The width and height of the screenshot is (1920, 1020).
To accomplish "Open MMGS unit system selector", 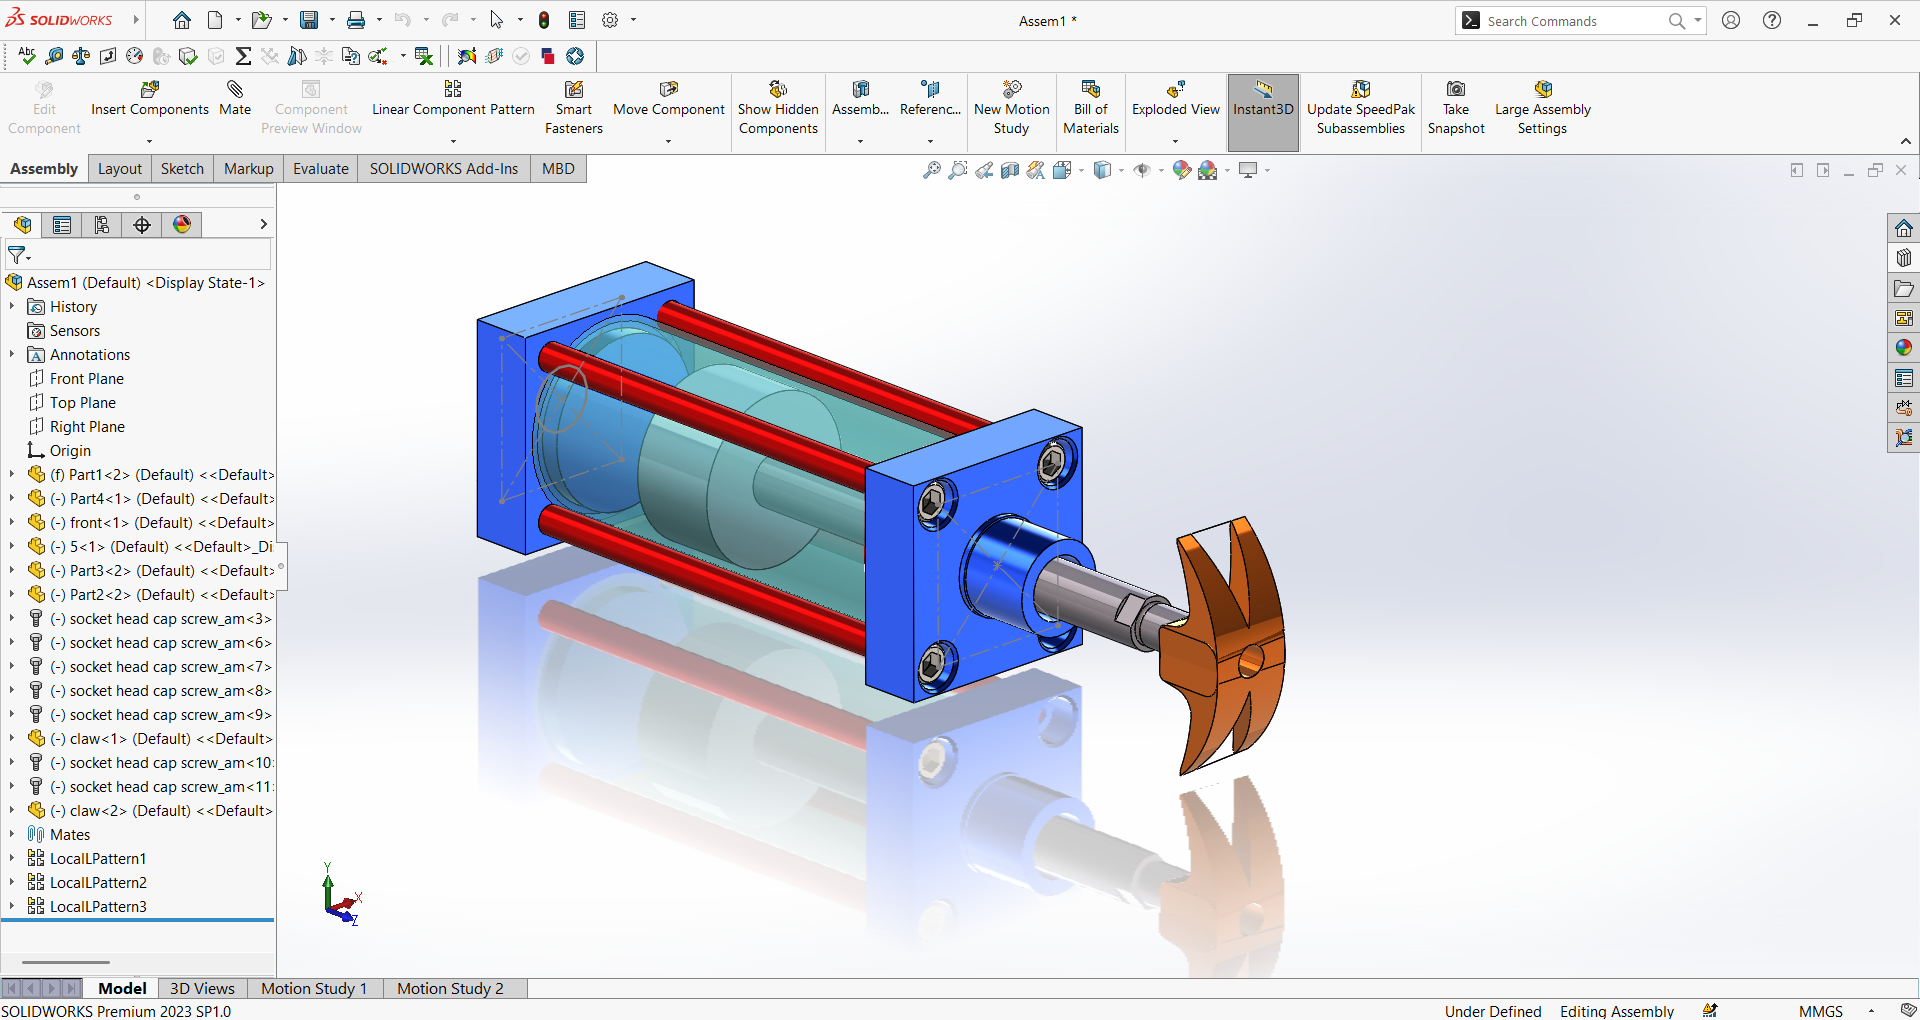I will tap(1821, 1011).
